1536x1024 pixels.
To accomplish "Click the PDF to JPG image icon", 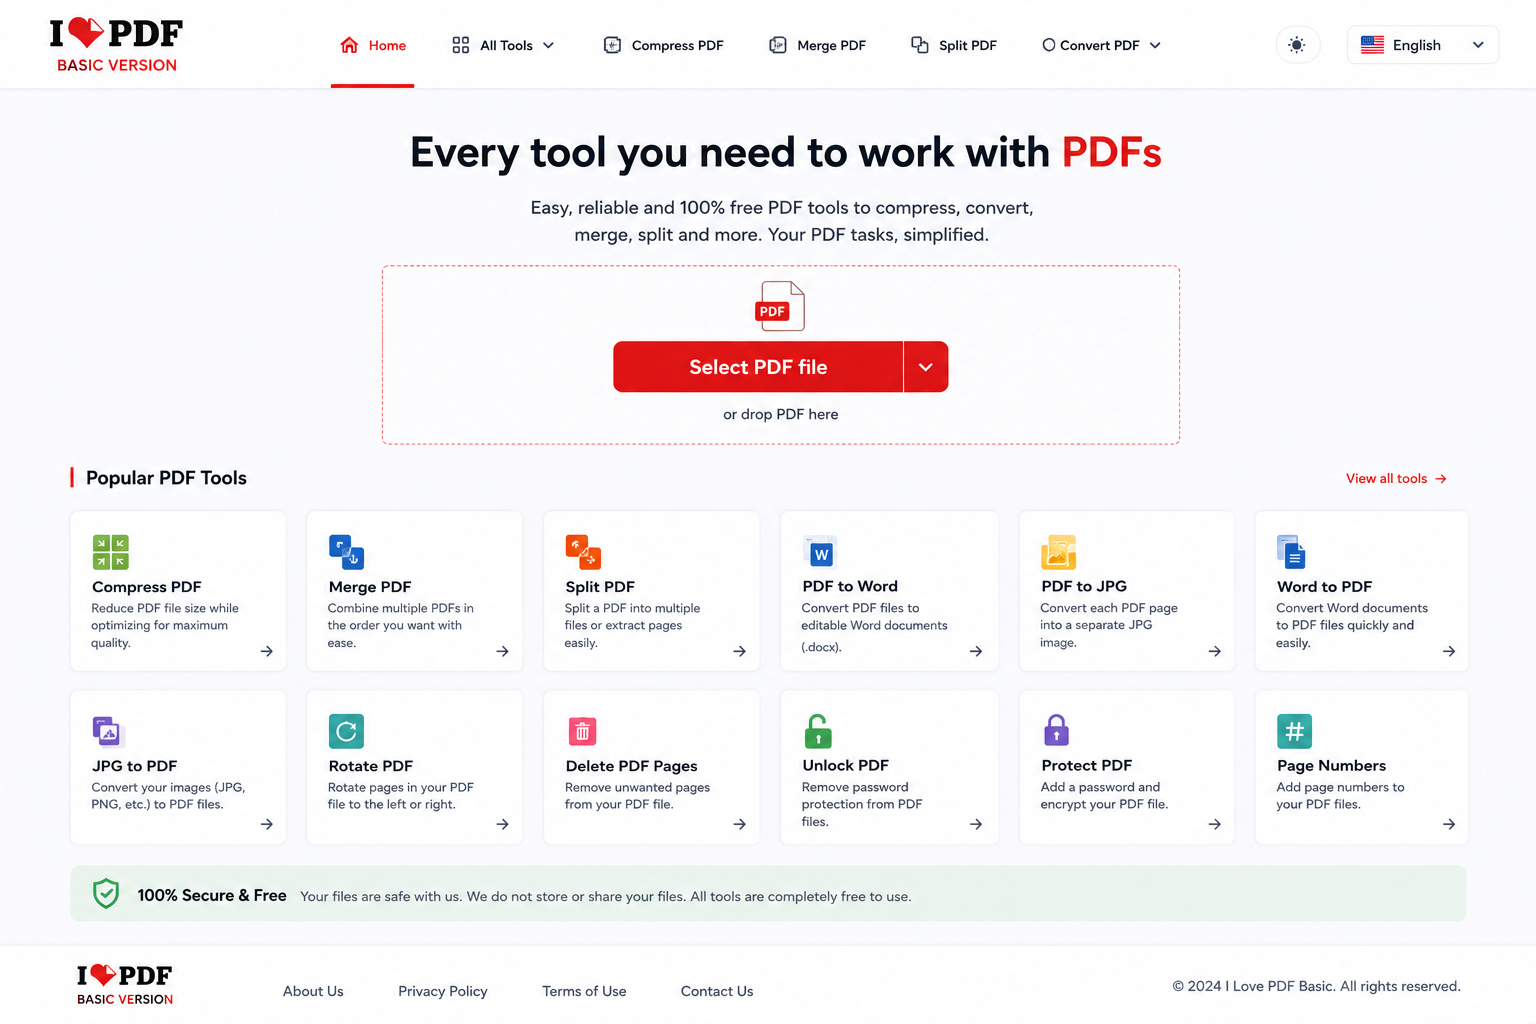I will pyautogui.click(x=1059, y=552).
